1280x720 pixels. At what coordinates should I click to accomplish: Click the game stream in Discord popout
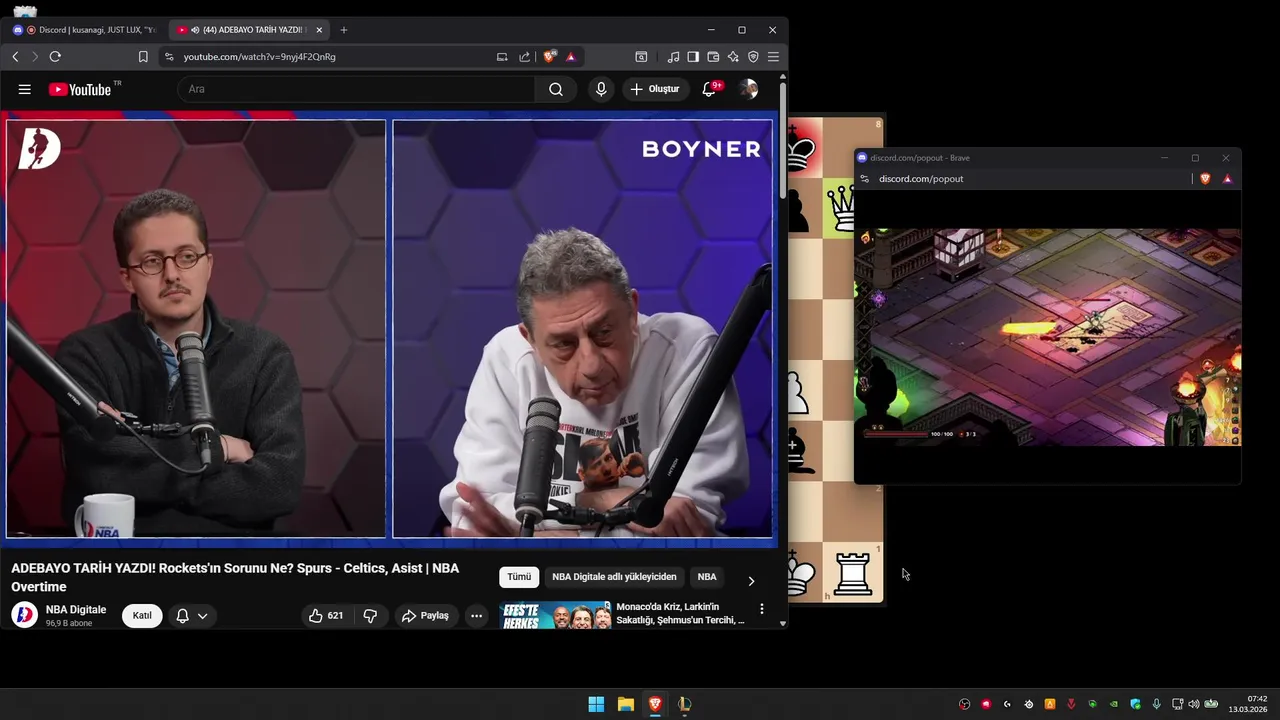click(x=1048, y=337)
